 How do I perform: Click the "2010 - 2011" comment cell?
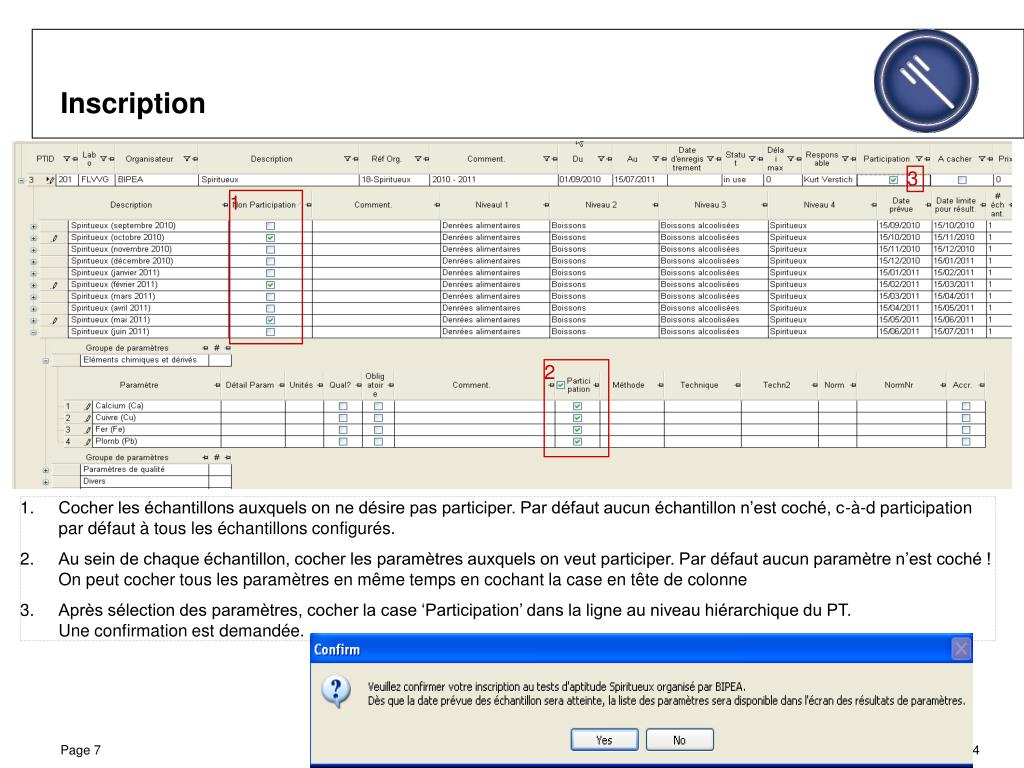pos(493,180)
